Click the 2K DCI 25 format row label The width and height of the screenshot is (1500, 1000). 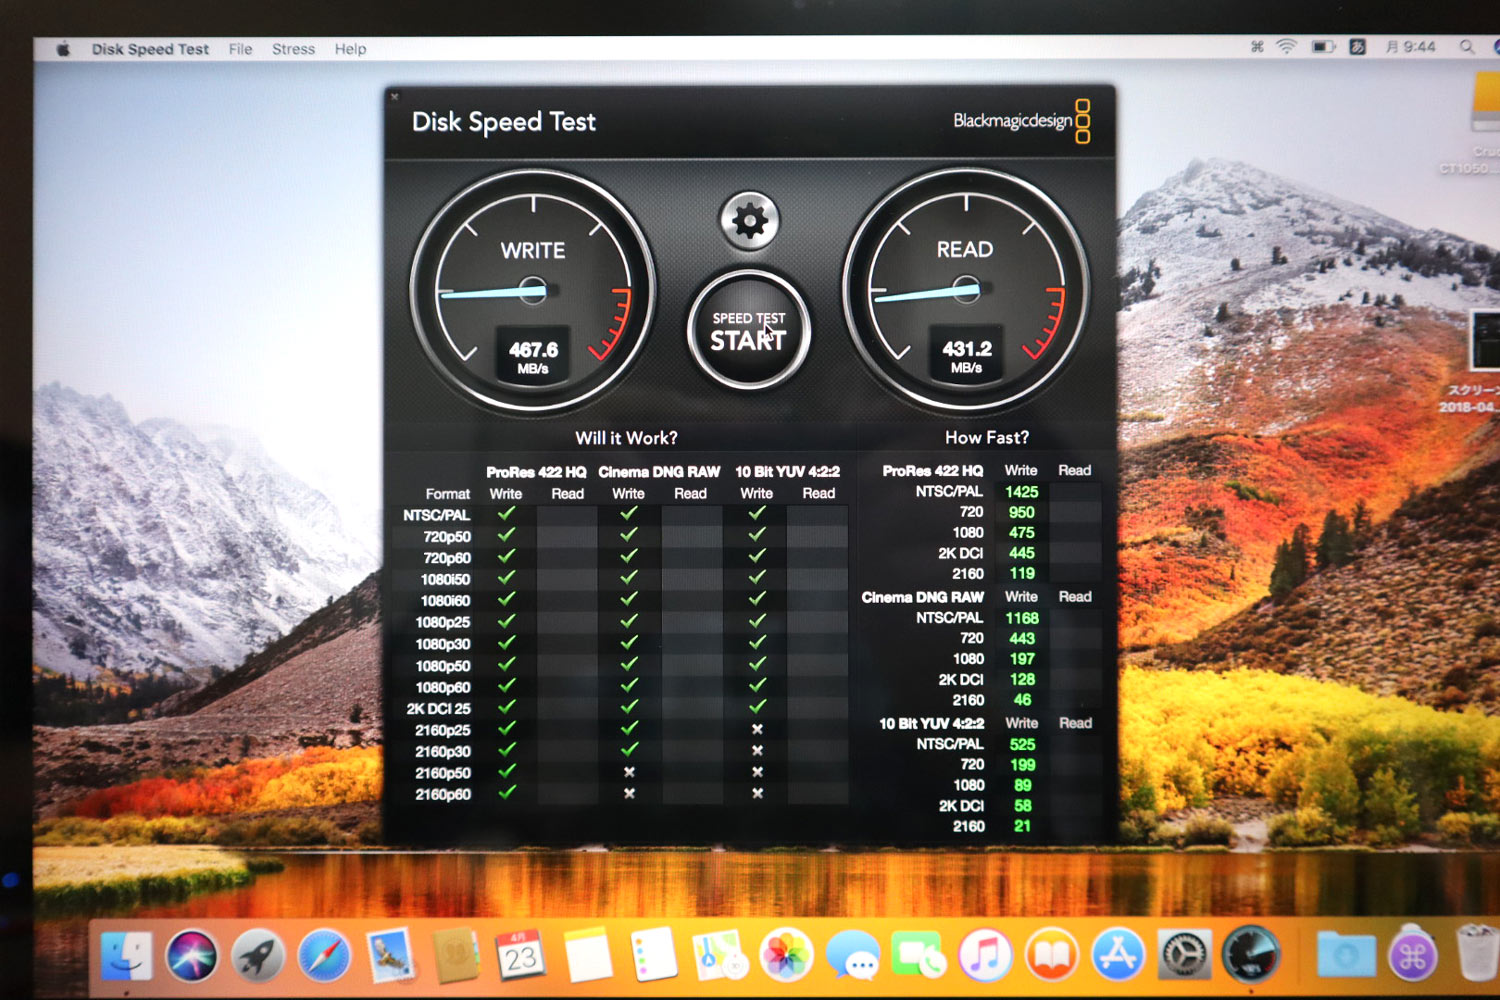click(x=438, y=708)
